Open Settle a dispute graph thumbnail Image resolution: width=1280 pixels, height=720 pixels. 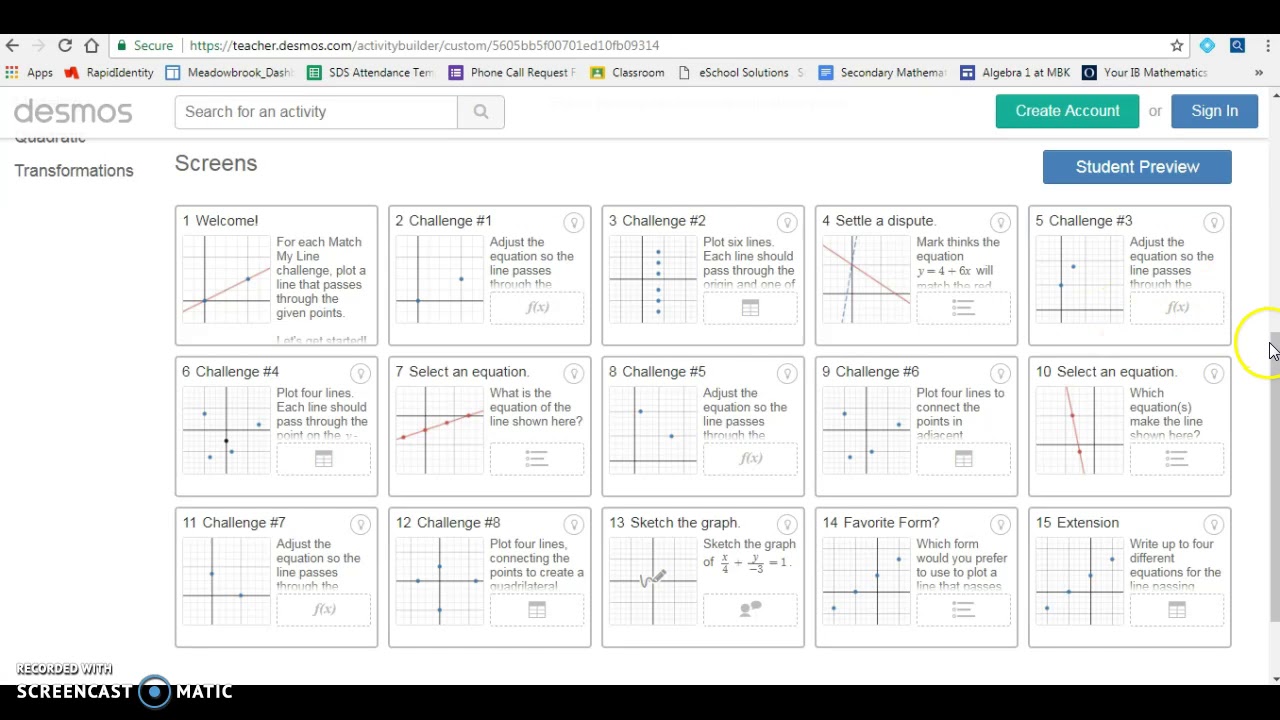click(866, 280)
